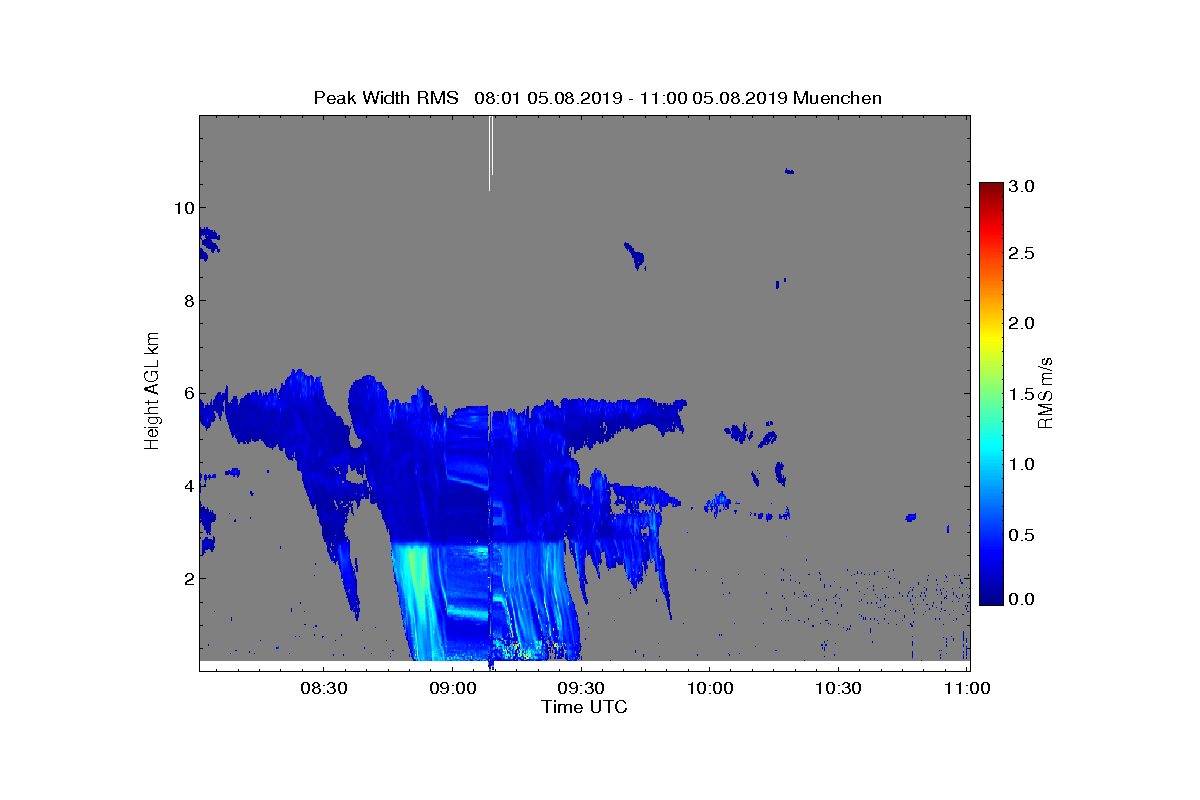Viewport: 1200px width, 800px height.
Task: Click the plot title 'Peak Width RMS'
Action: 386,97
